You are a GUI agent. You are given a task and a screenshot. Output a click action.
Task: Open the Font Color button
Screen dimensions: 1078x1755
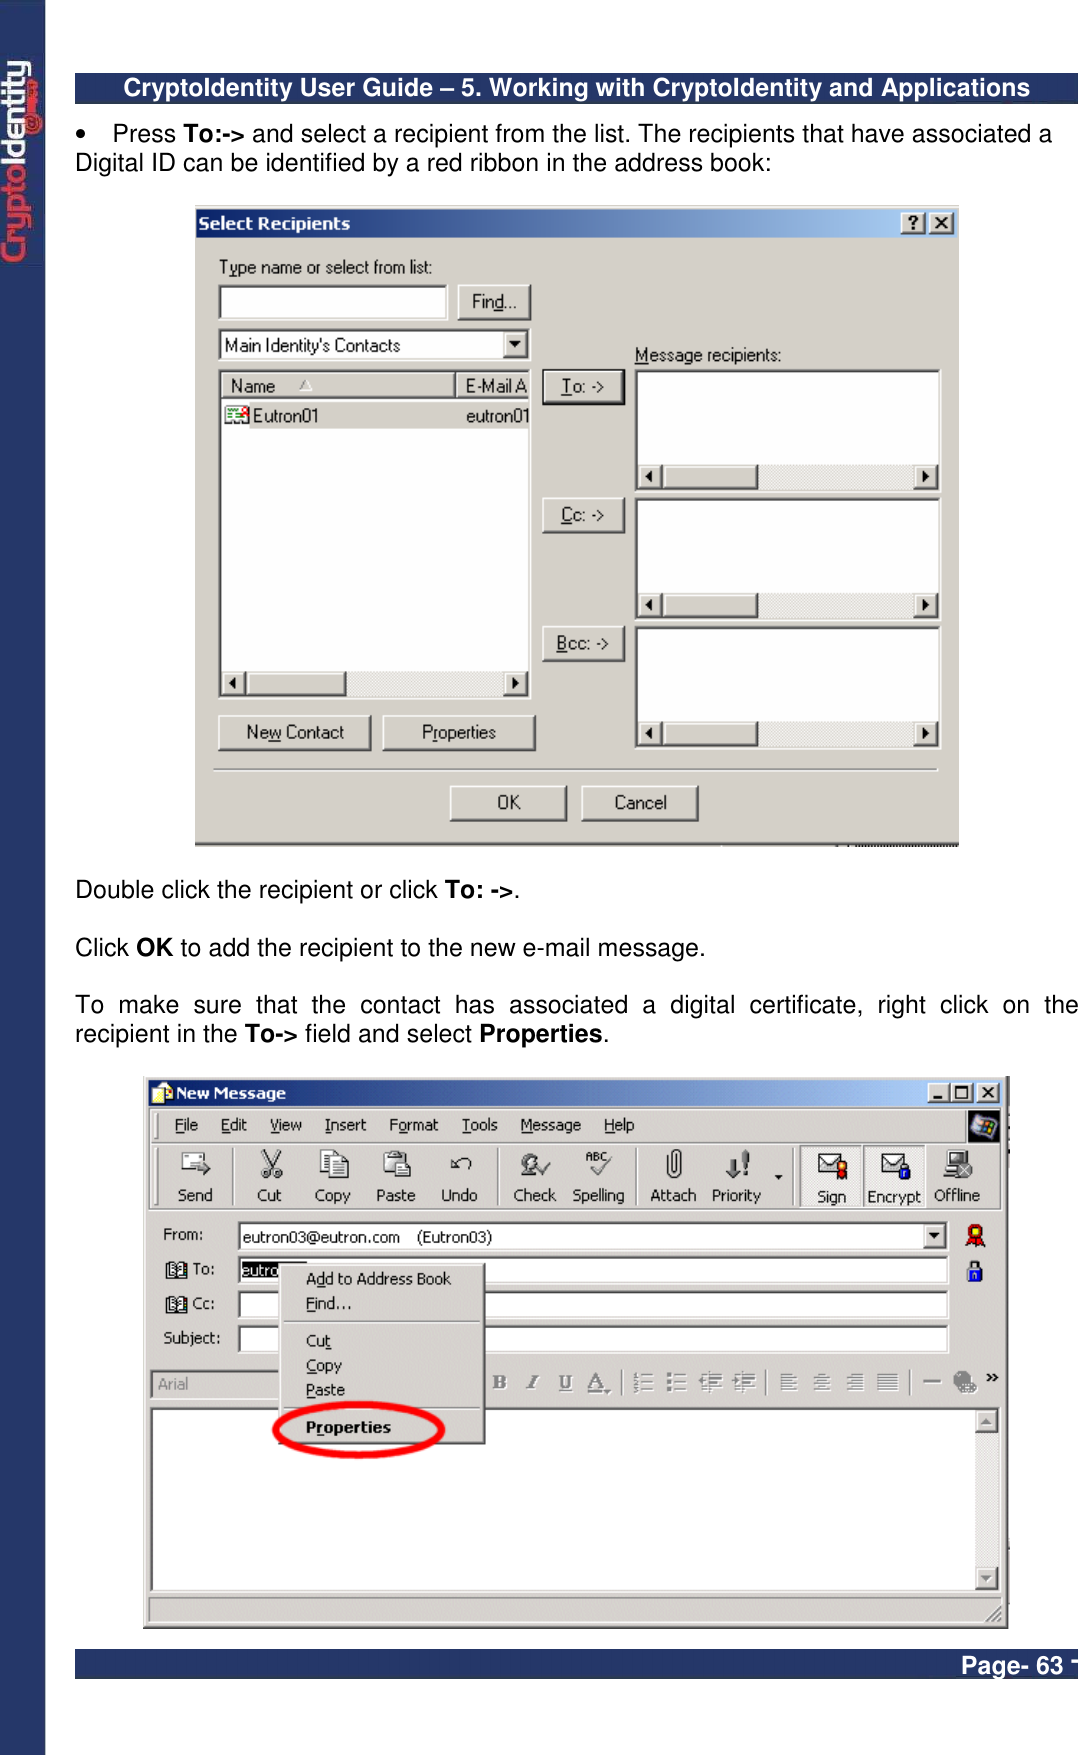pyautogui.click(x=598, y=1382)
